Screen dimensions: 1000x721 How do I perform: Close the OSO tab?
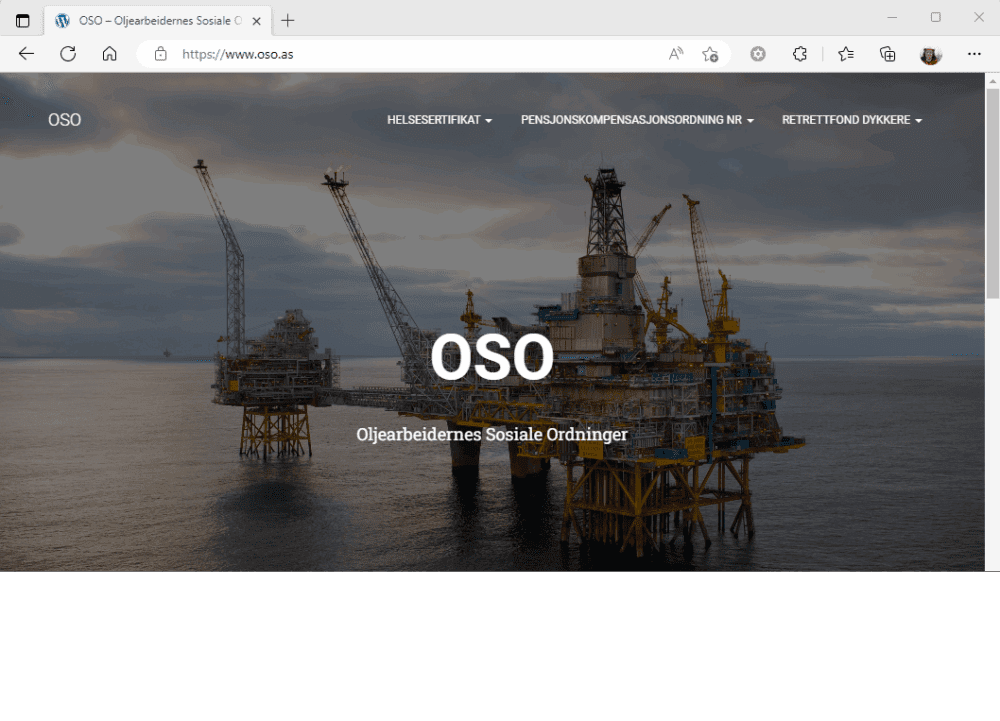(x=257, y=20)
